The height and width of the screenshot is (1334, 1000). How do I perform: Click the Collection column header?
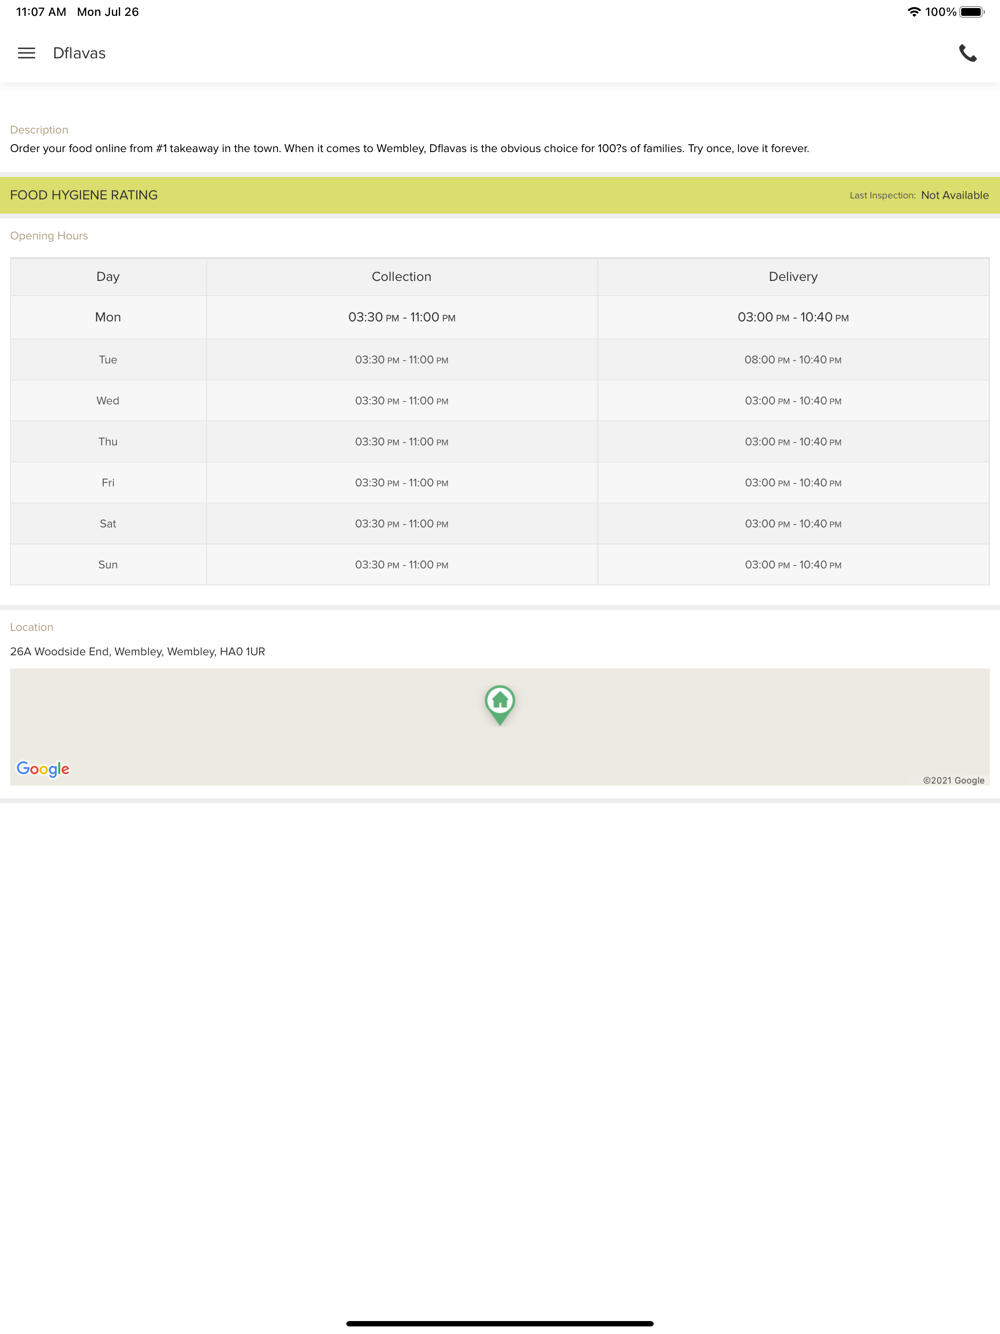point(402,277)
